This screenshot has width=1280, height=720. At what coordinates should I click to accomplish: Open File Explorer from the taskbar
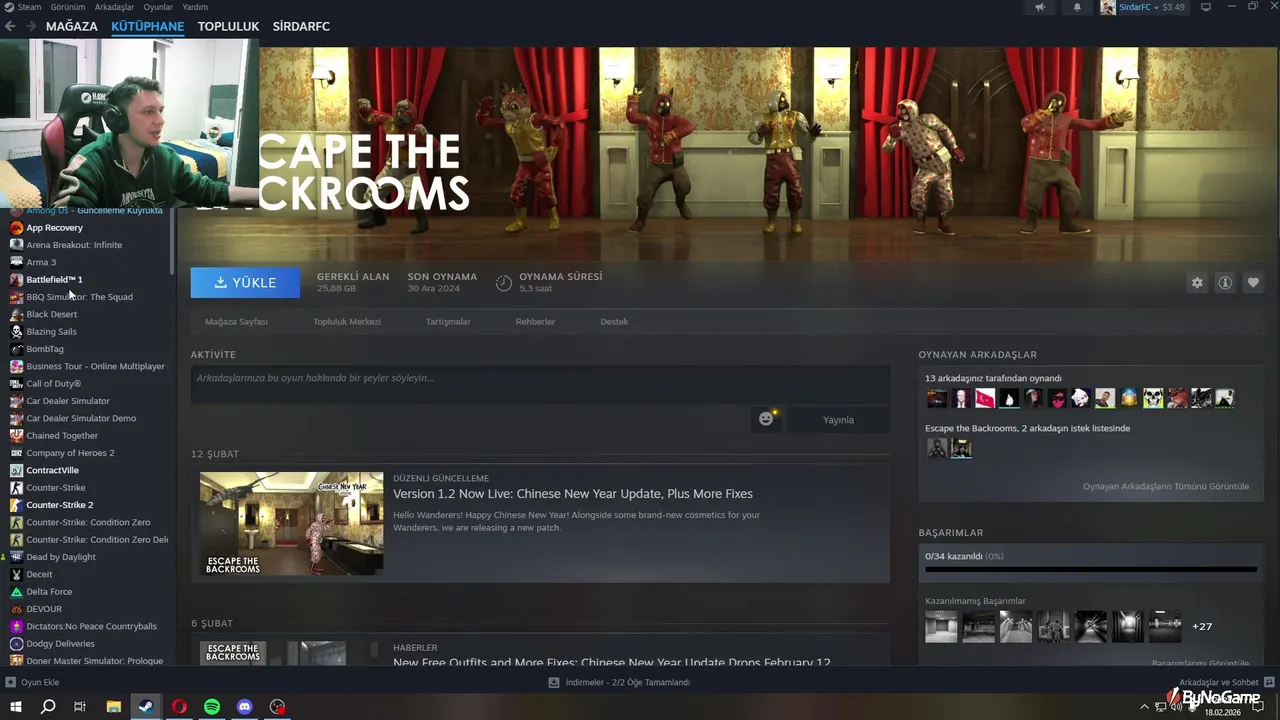point(113,706)
